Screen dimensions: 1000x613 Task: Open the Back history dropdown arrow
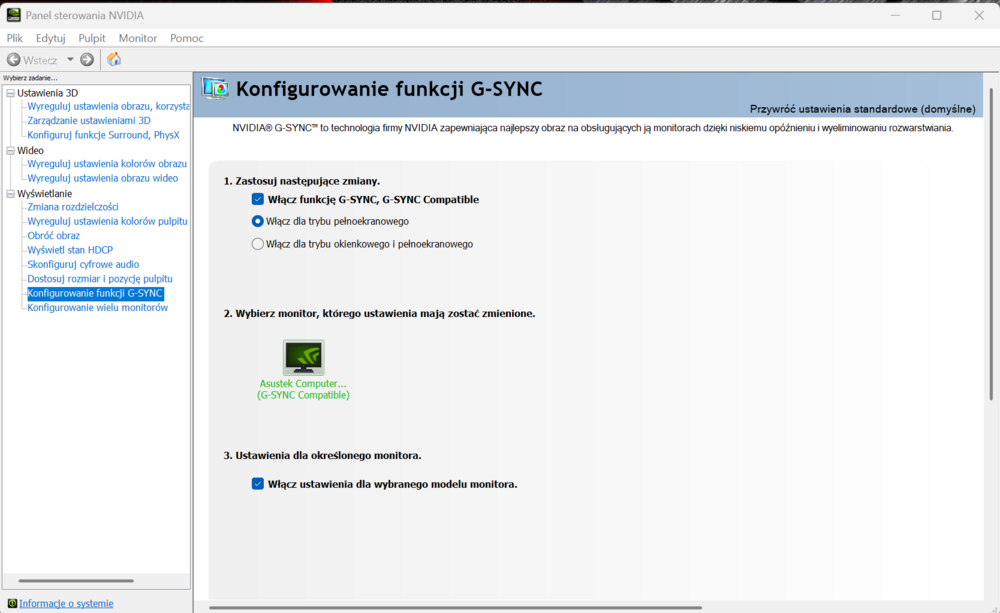[x=70, y=59]
